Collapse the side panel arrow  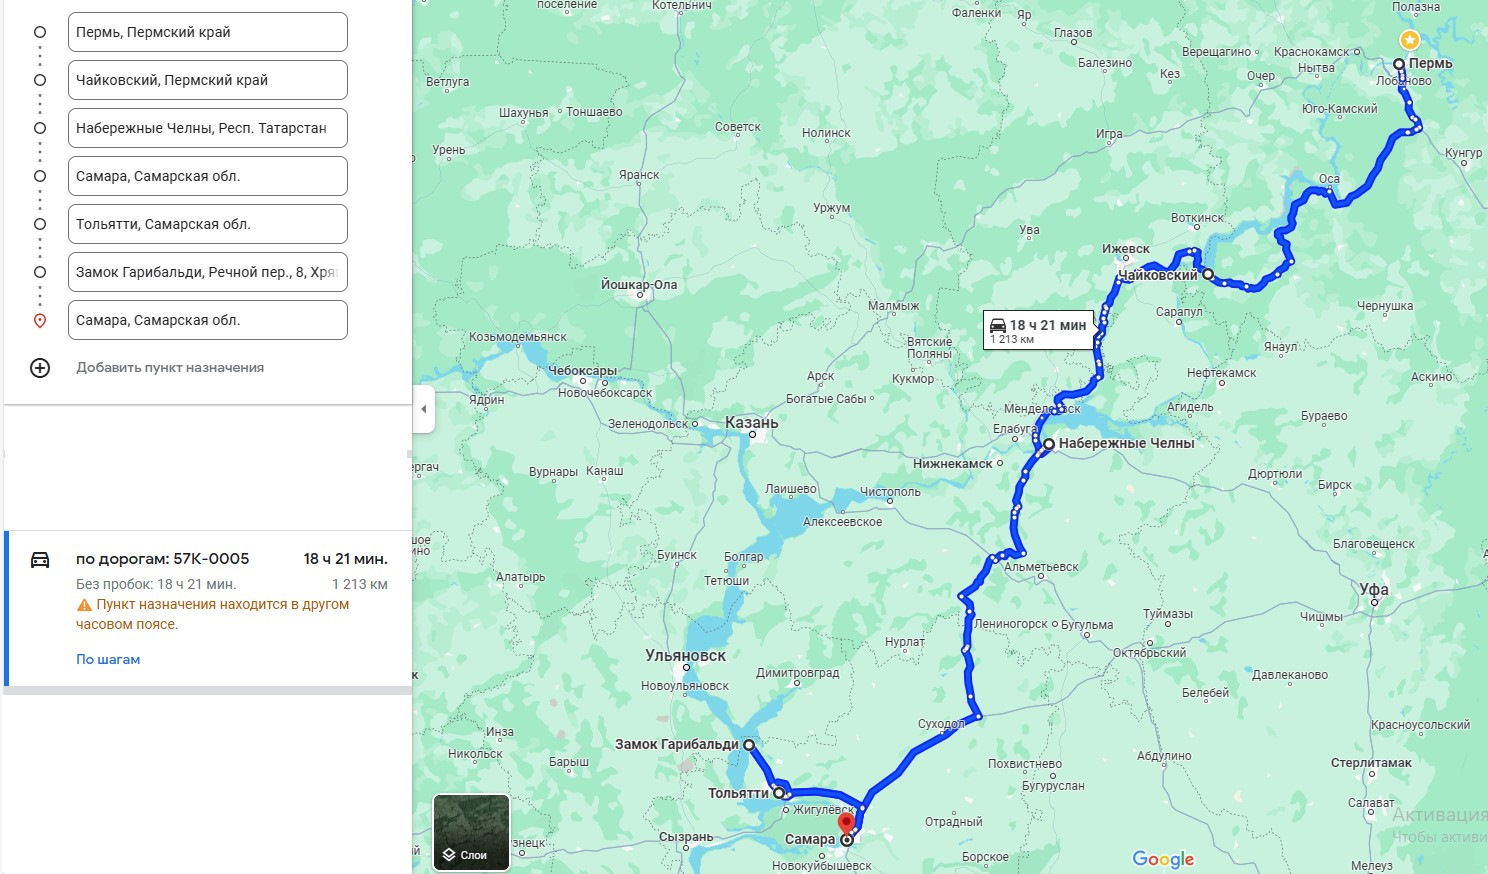tap(424, 409)
